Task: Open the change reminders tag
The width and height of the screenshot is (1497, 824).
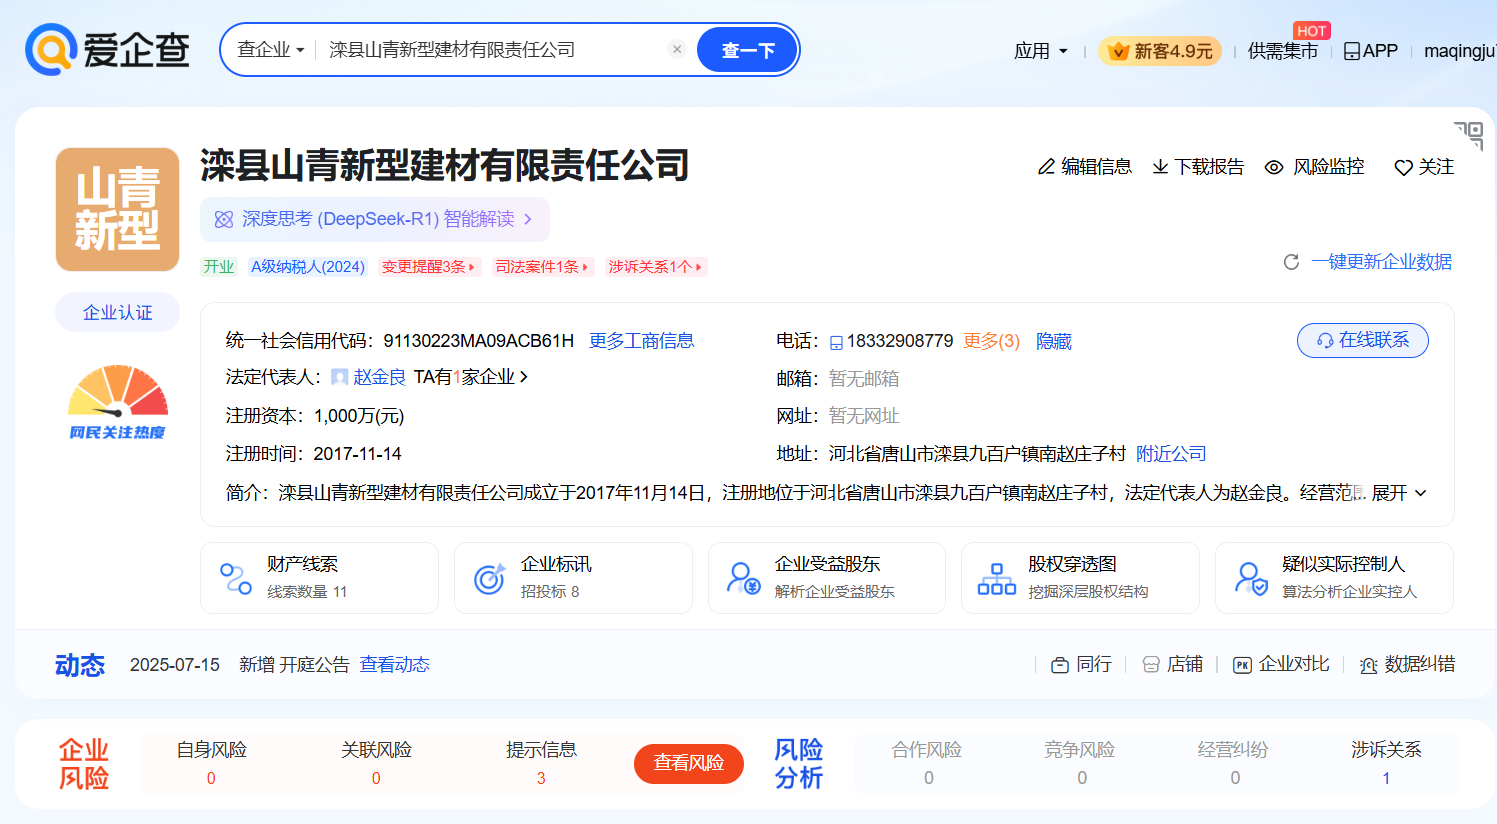Action: (428, 267)
